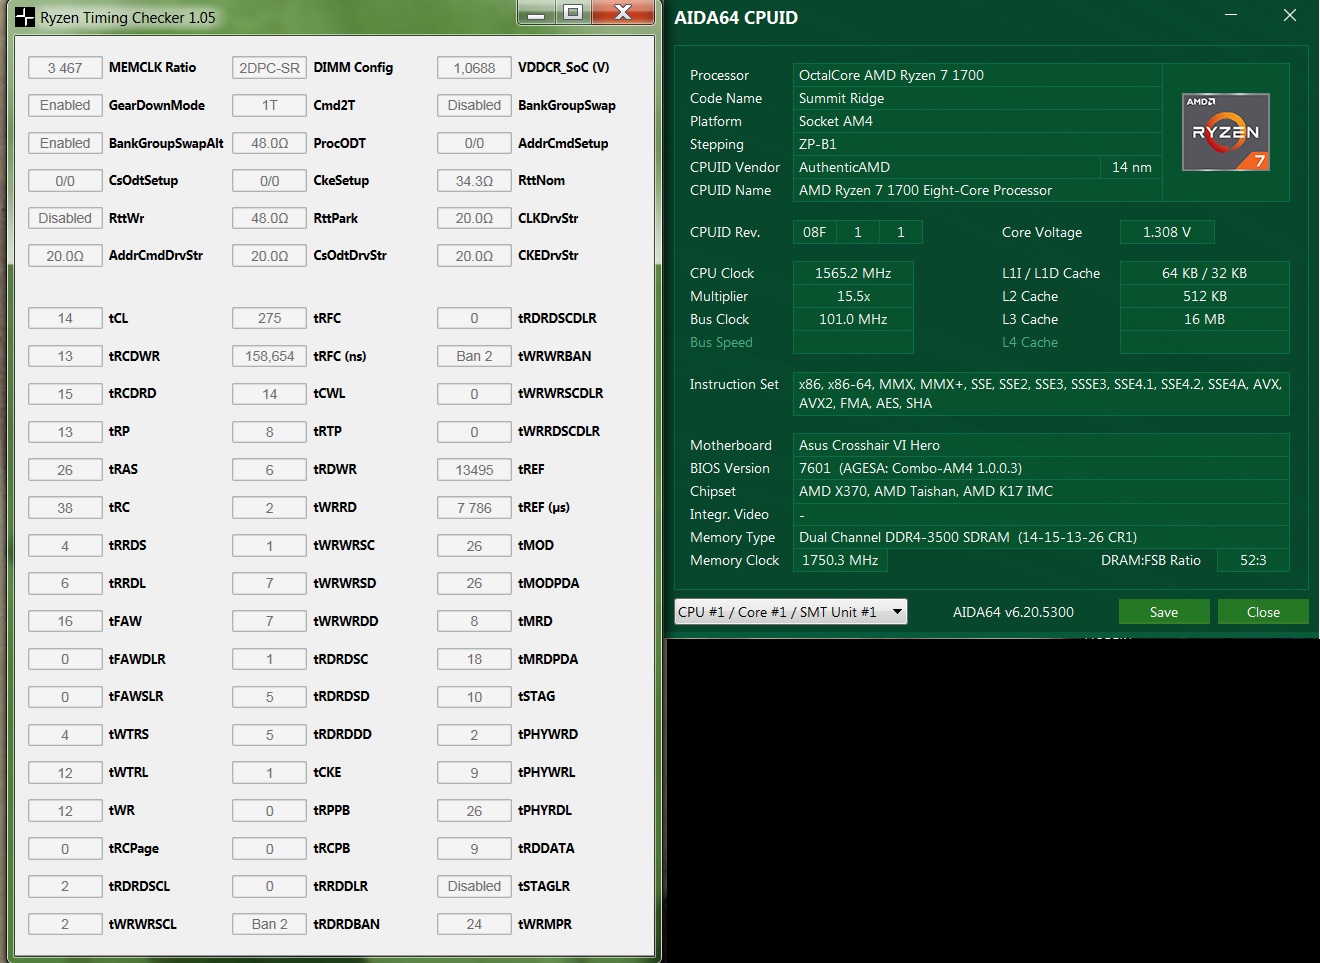Click the RttPark 48.0Ω field

tap(269, 218)
